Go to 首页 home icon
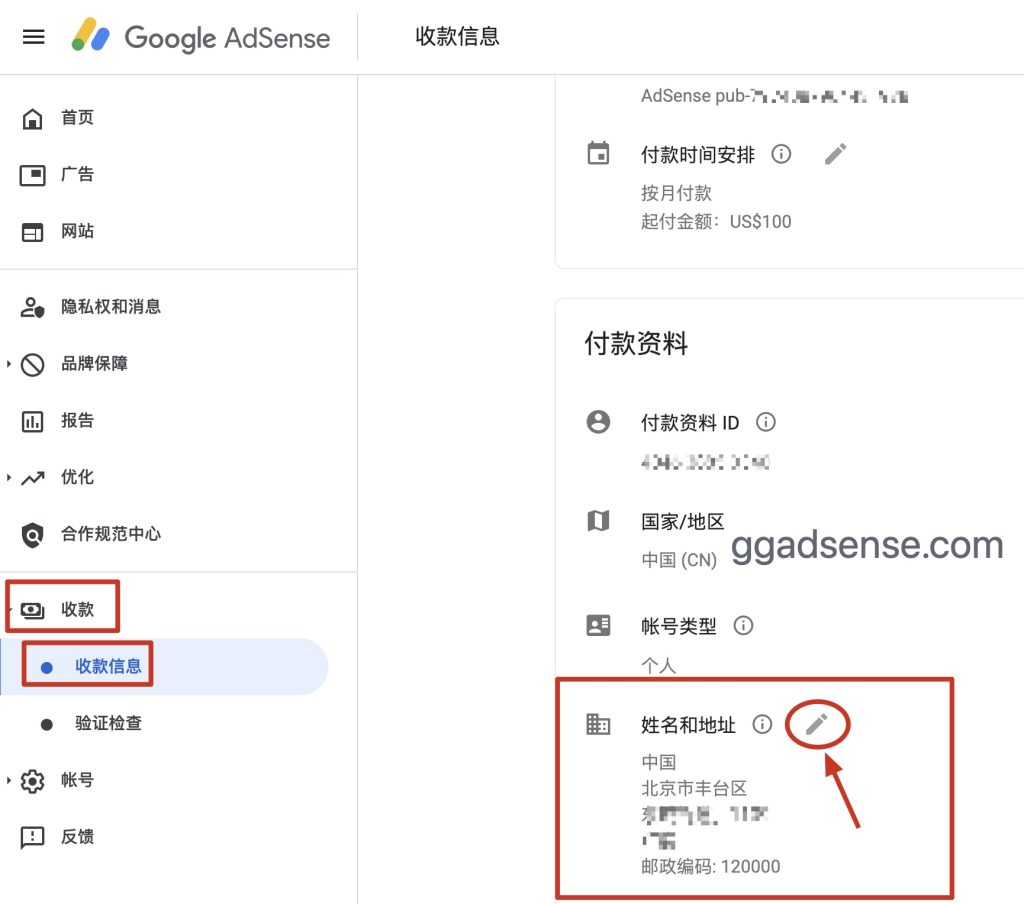Screen dimensions: 1024x904 (32, 118)
